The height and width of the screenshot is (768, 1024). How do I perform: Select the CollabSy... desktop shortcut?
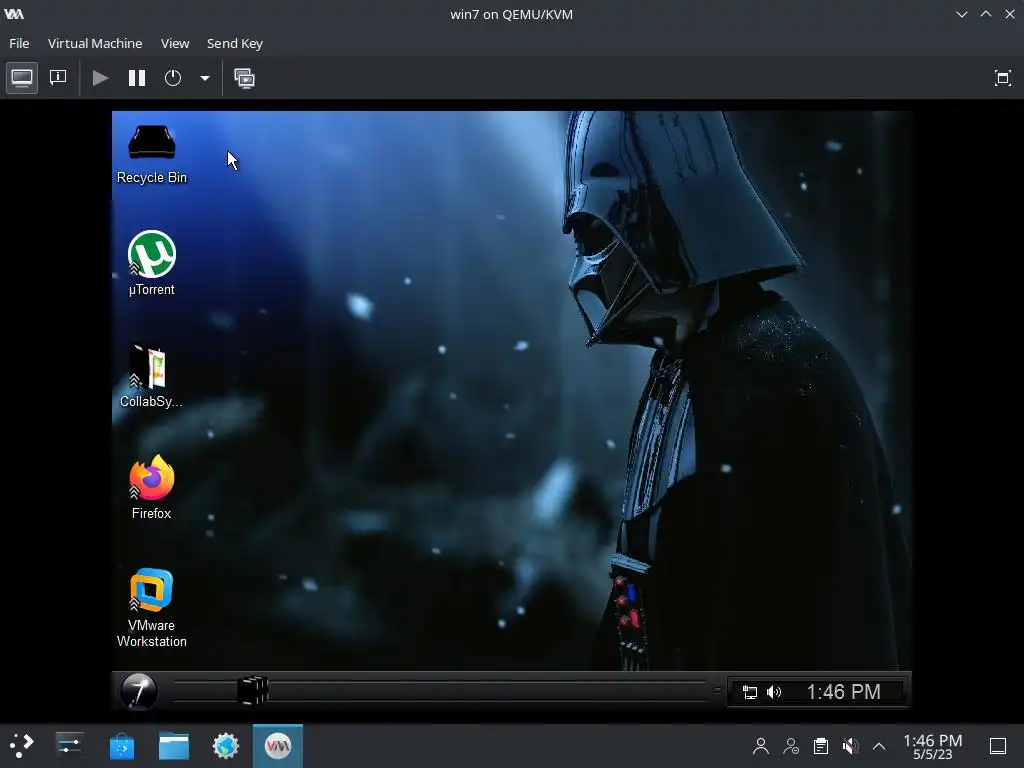[x=151, y=376]
